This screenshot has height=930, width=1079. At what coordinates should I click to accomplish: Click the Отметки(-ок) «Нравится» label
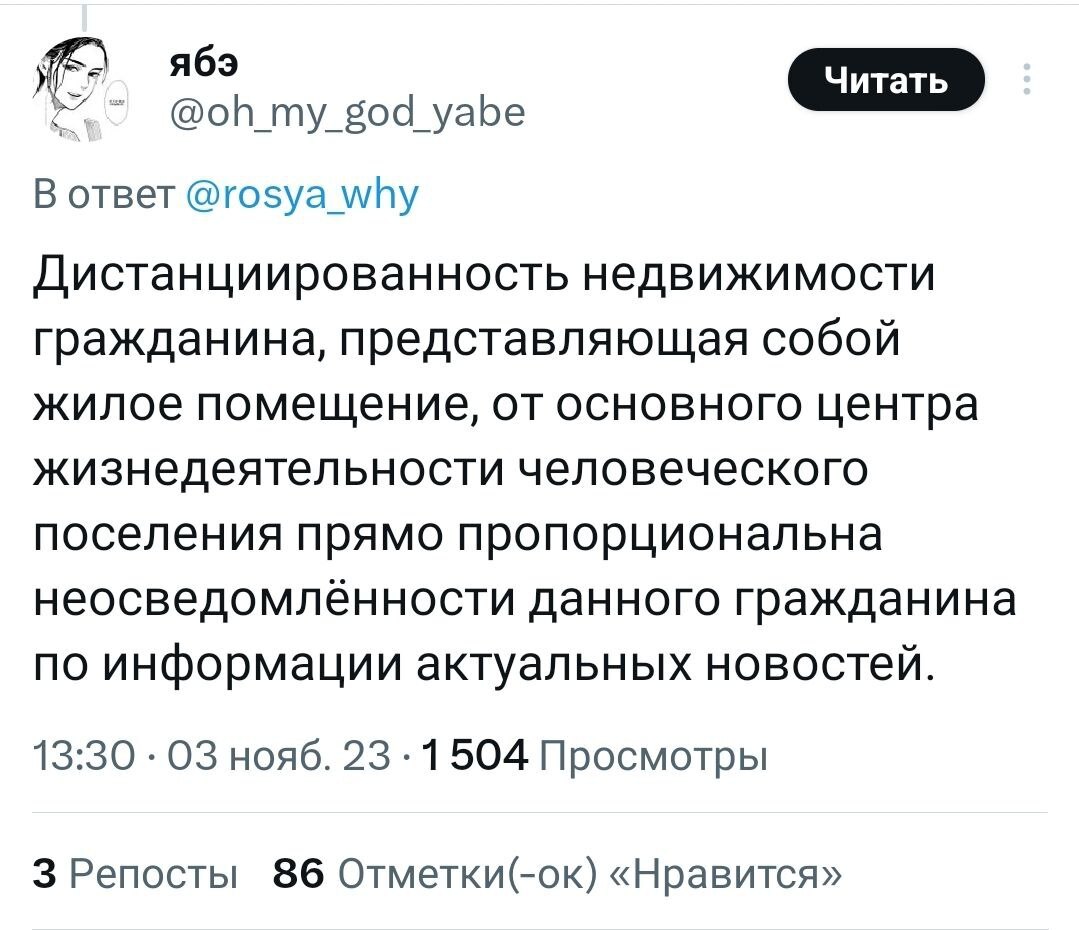pos(590,874)
